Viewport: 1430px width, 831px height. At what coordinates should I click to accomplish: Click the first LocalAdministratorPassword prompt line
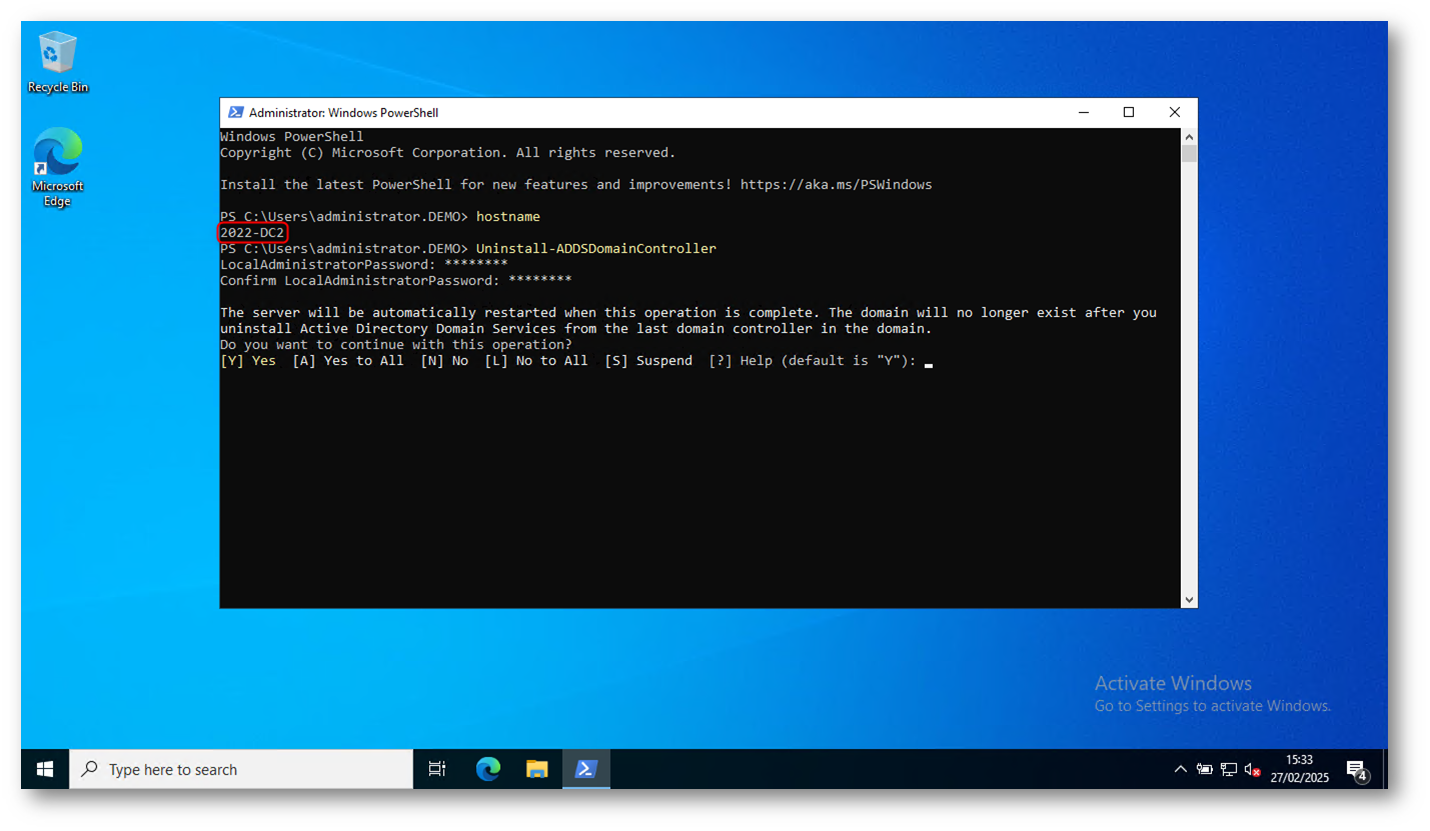pos(364,264)
